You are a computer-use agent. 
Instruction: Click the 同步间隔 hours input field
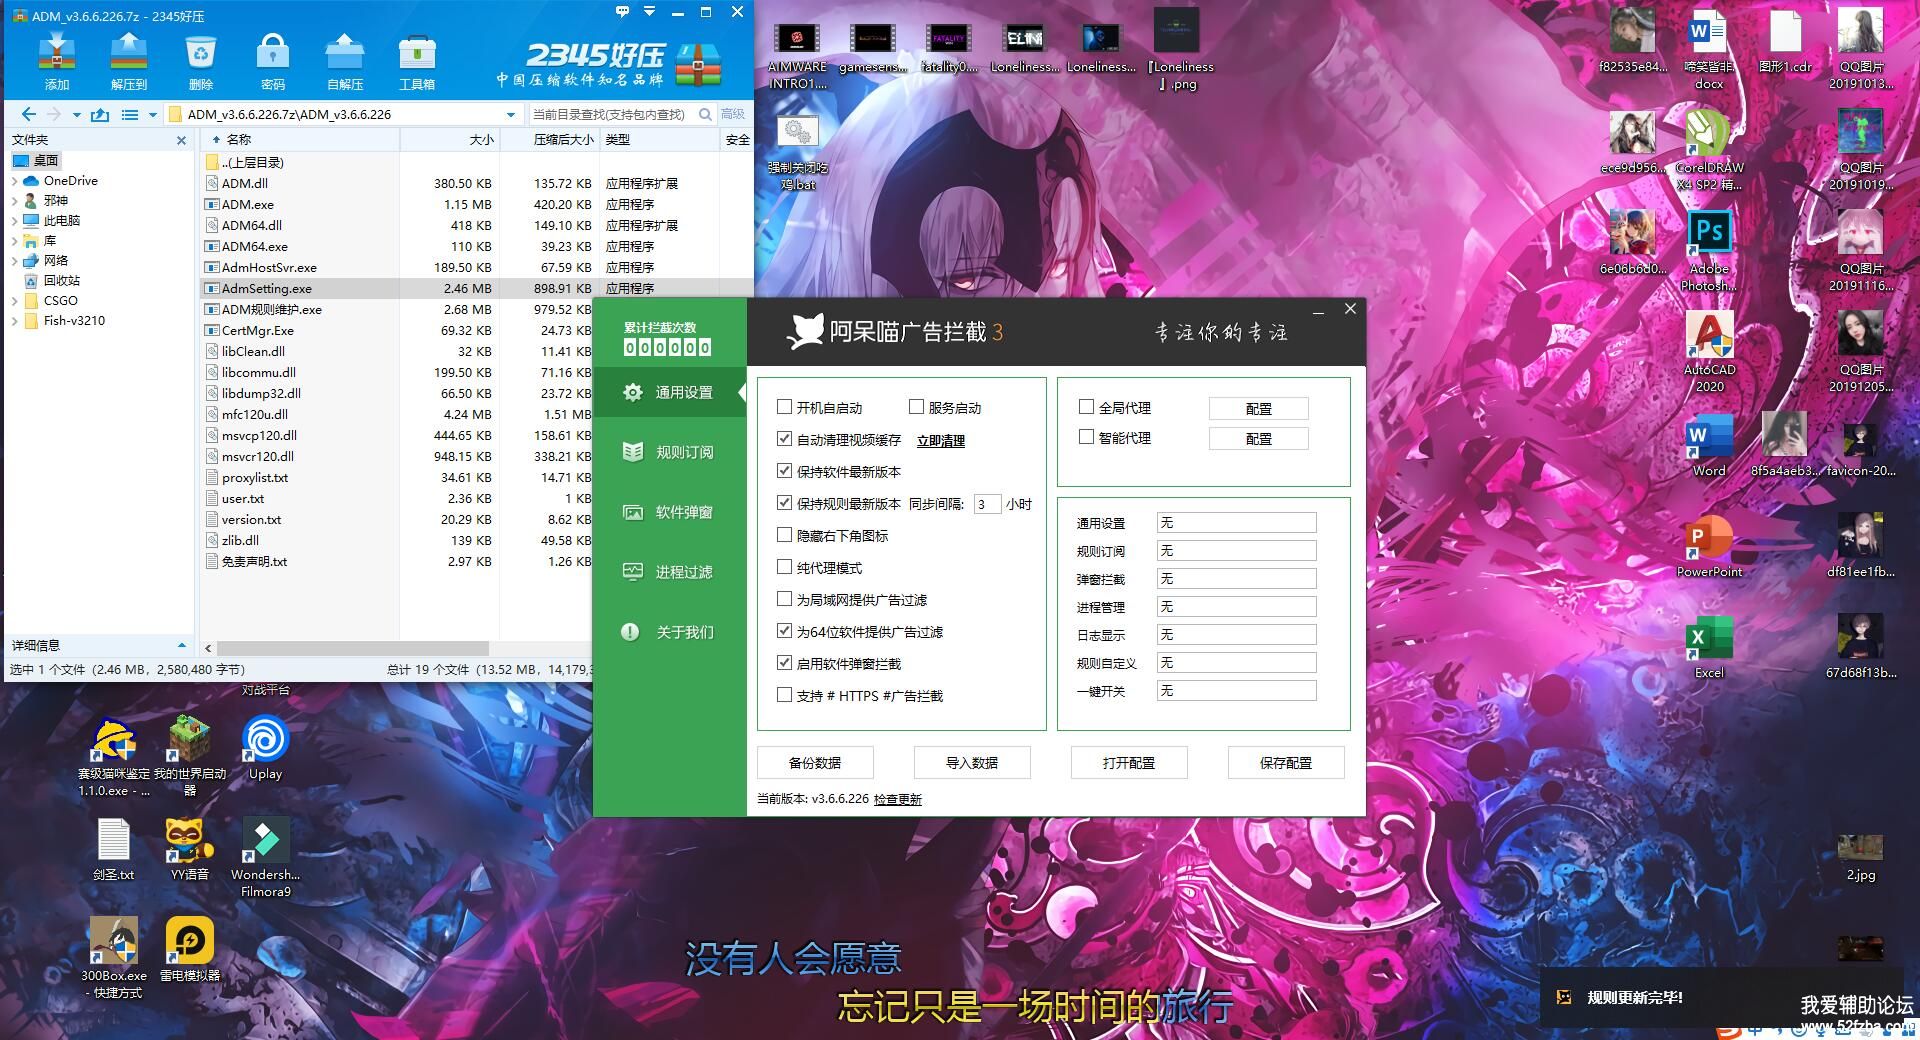(x=986, y=504)
